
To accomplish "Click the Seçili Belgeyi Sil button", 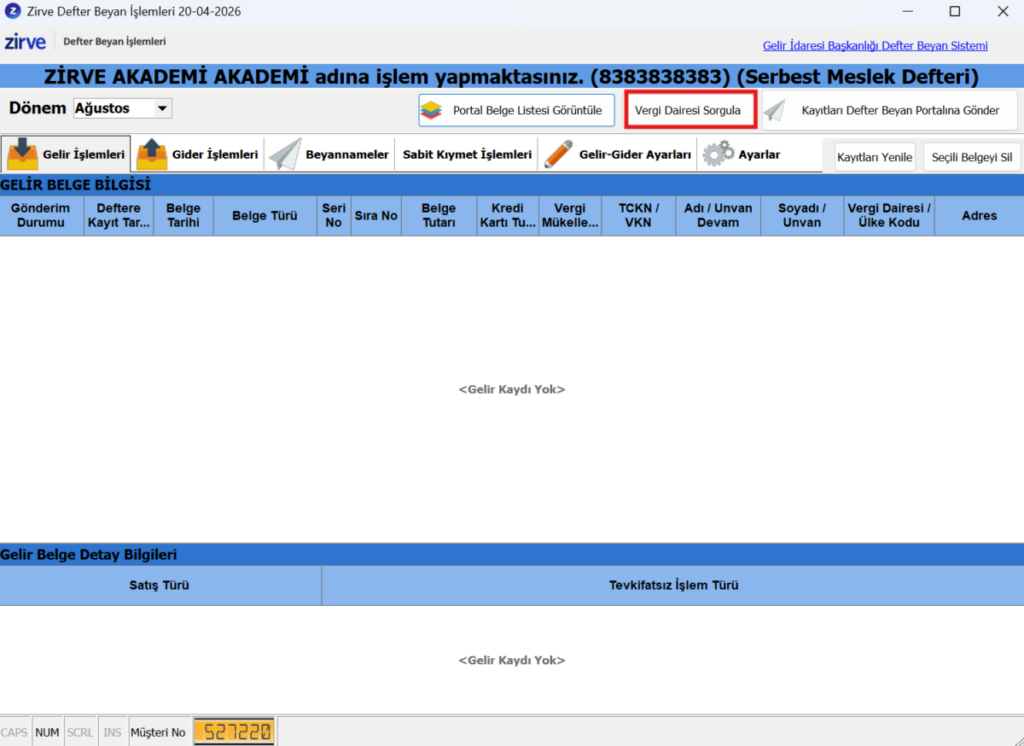I will point(972,157).
